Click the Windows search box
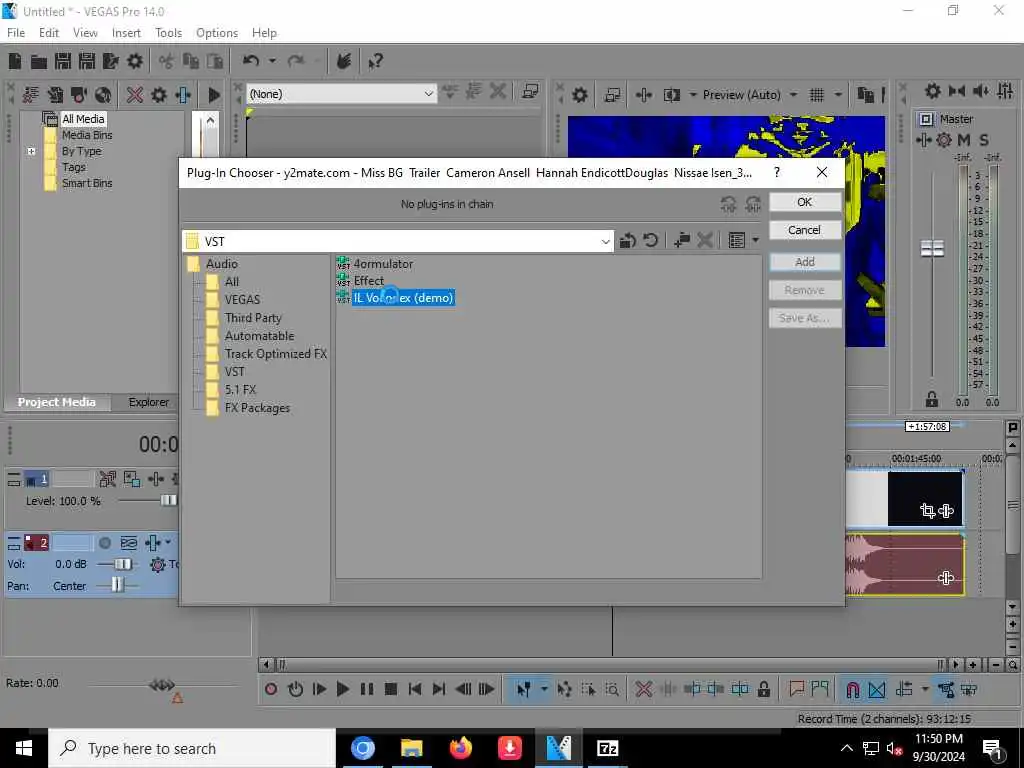The image size is (1024, 768). (192, 748)
